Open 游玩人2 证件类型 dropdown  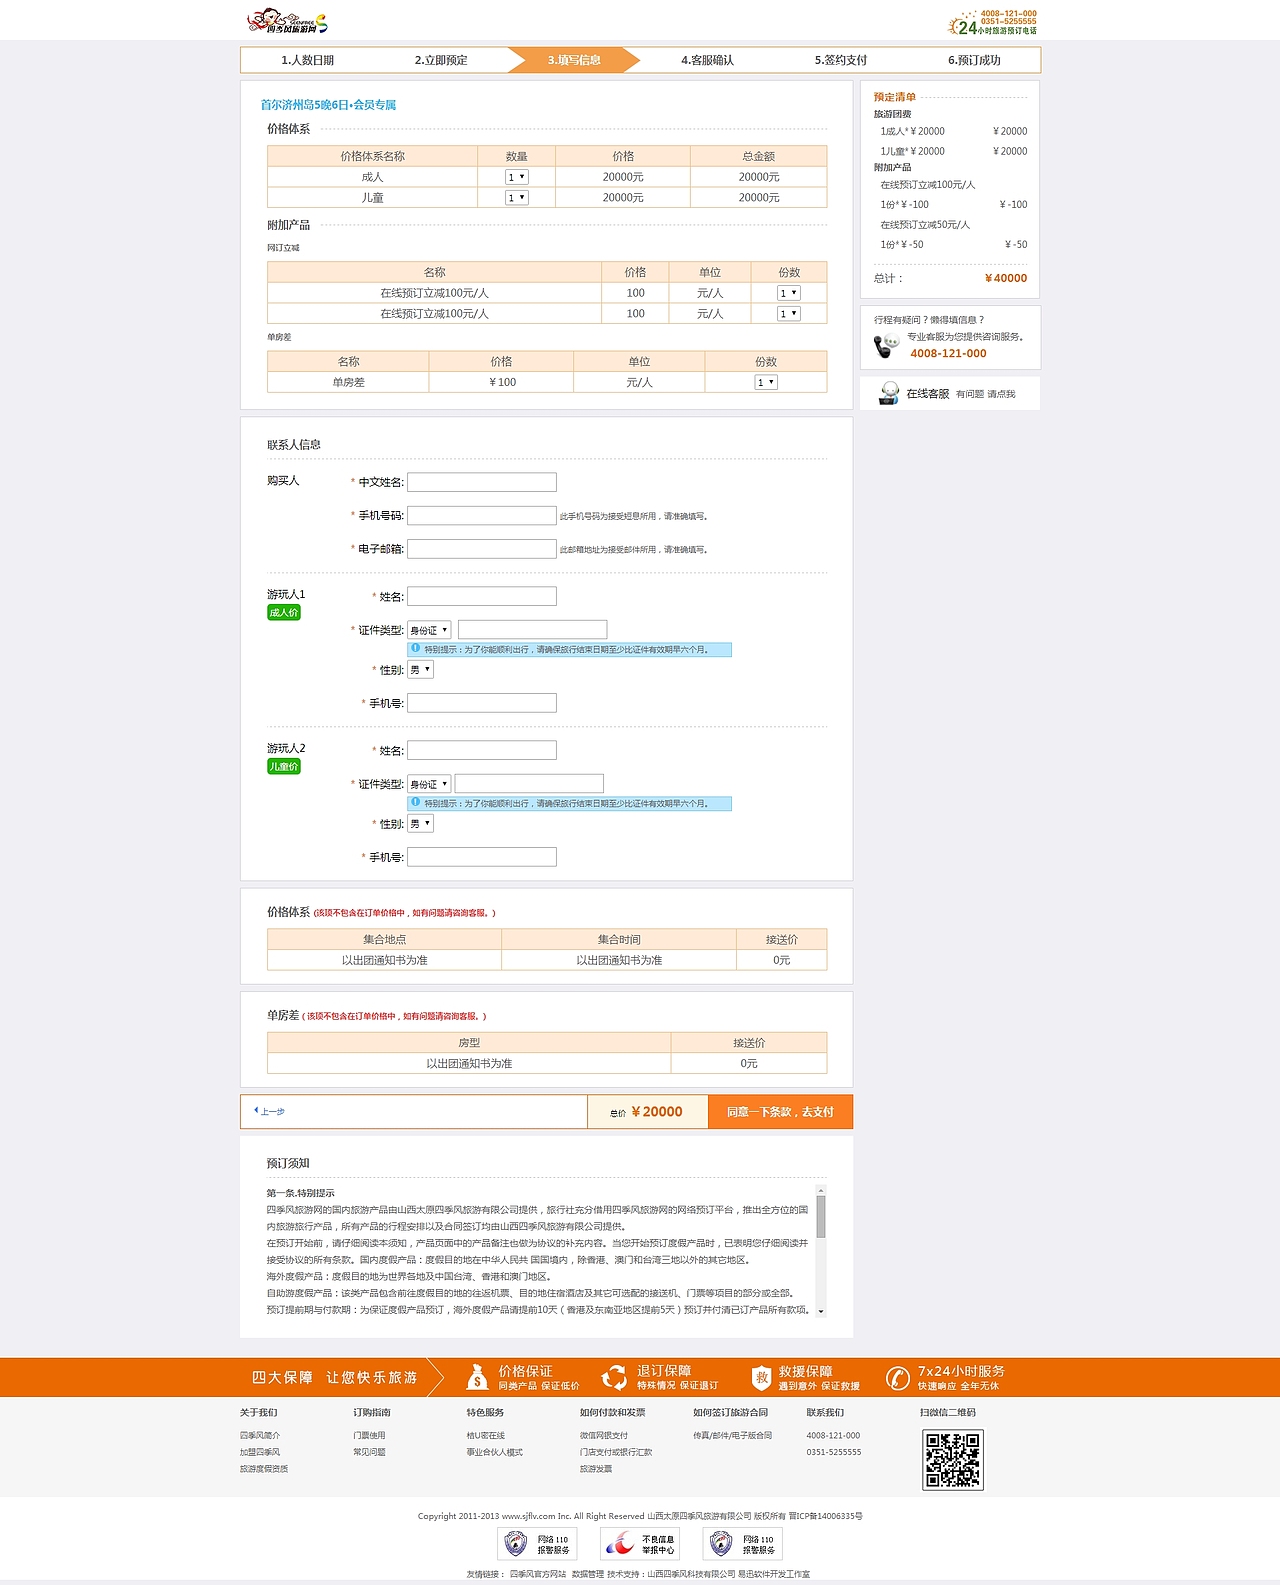[430, 784]
